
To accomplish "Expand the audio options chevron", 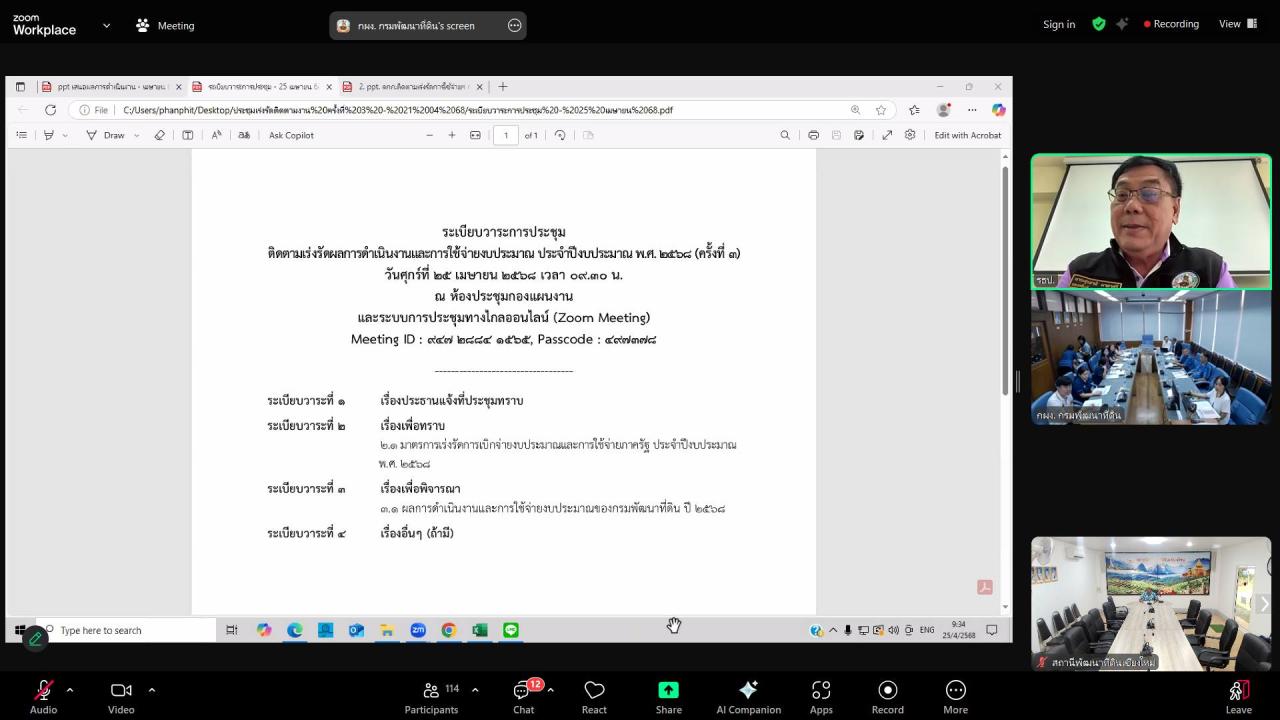I will point(69,688).
